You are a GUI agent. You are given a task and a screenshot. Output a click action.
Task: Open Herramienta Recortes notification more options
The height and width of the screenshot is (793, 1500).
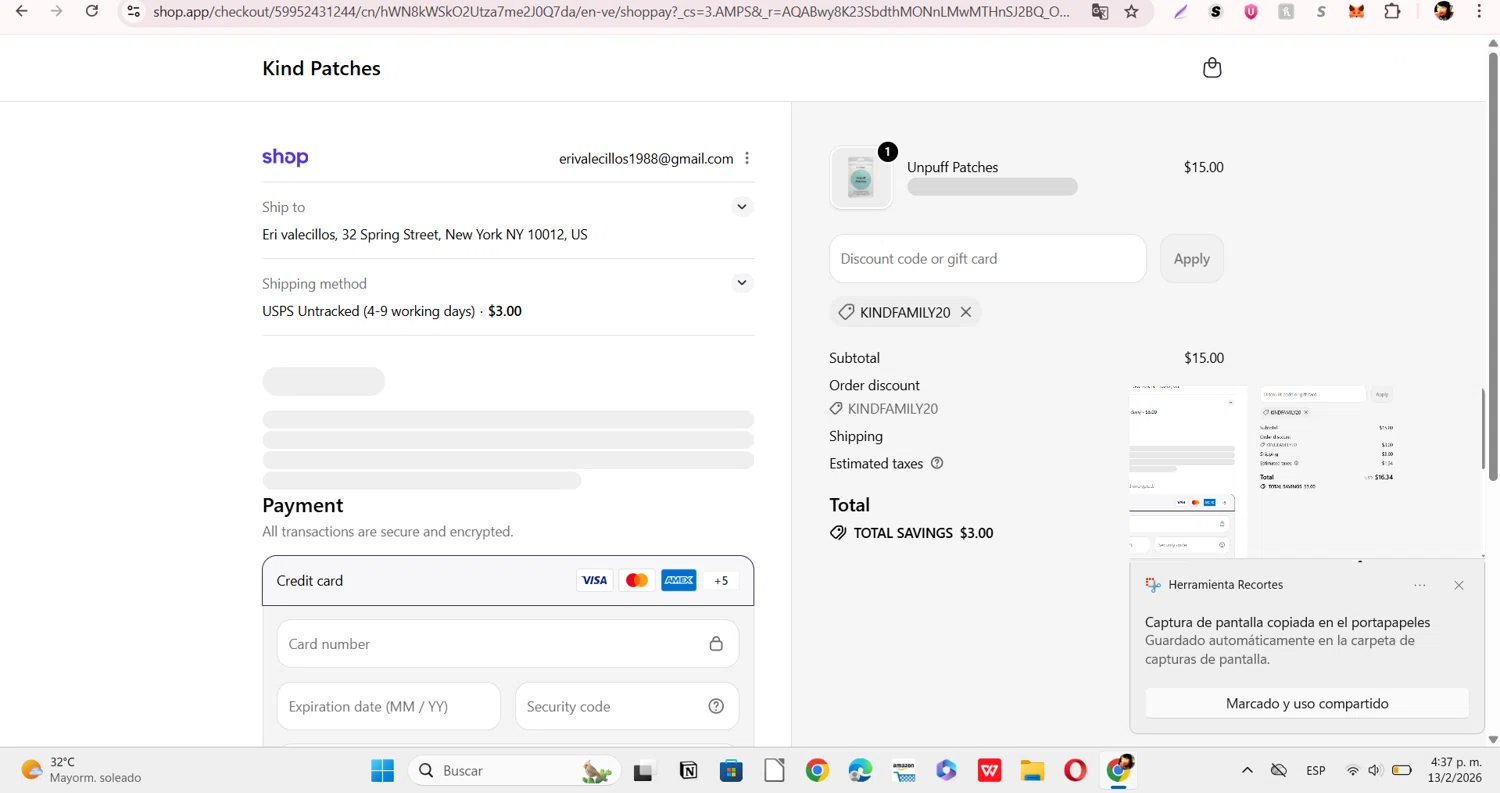click(1420, 585)
